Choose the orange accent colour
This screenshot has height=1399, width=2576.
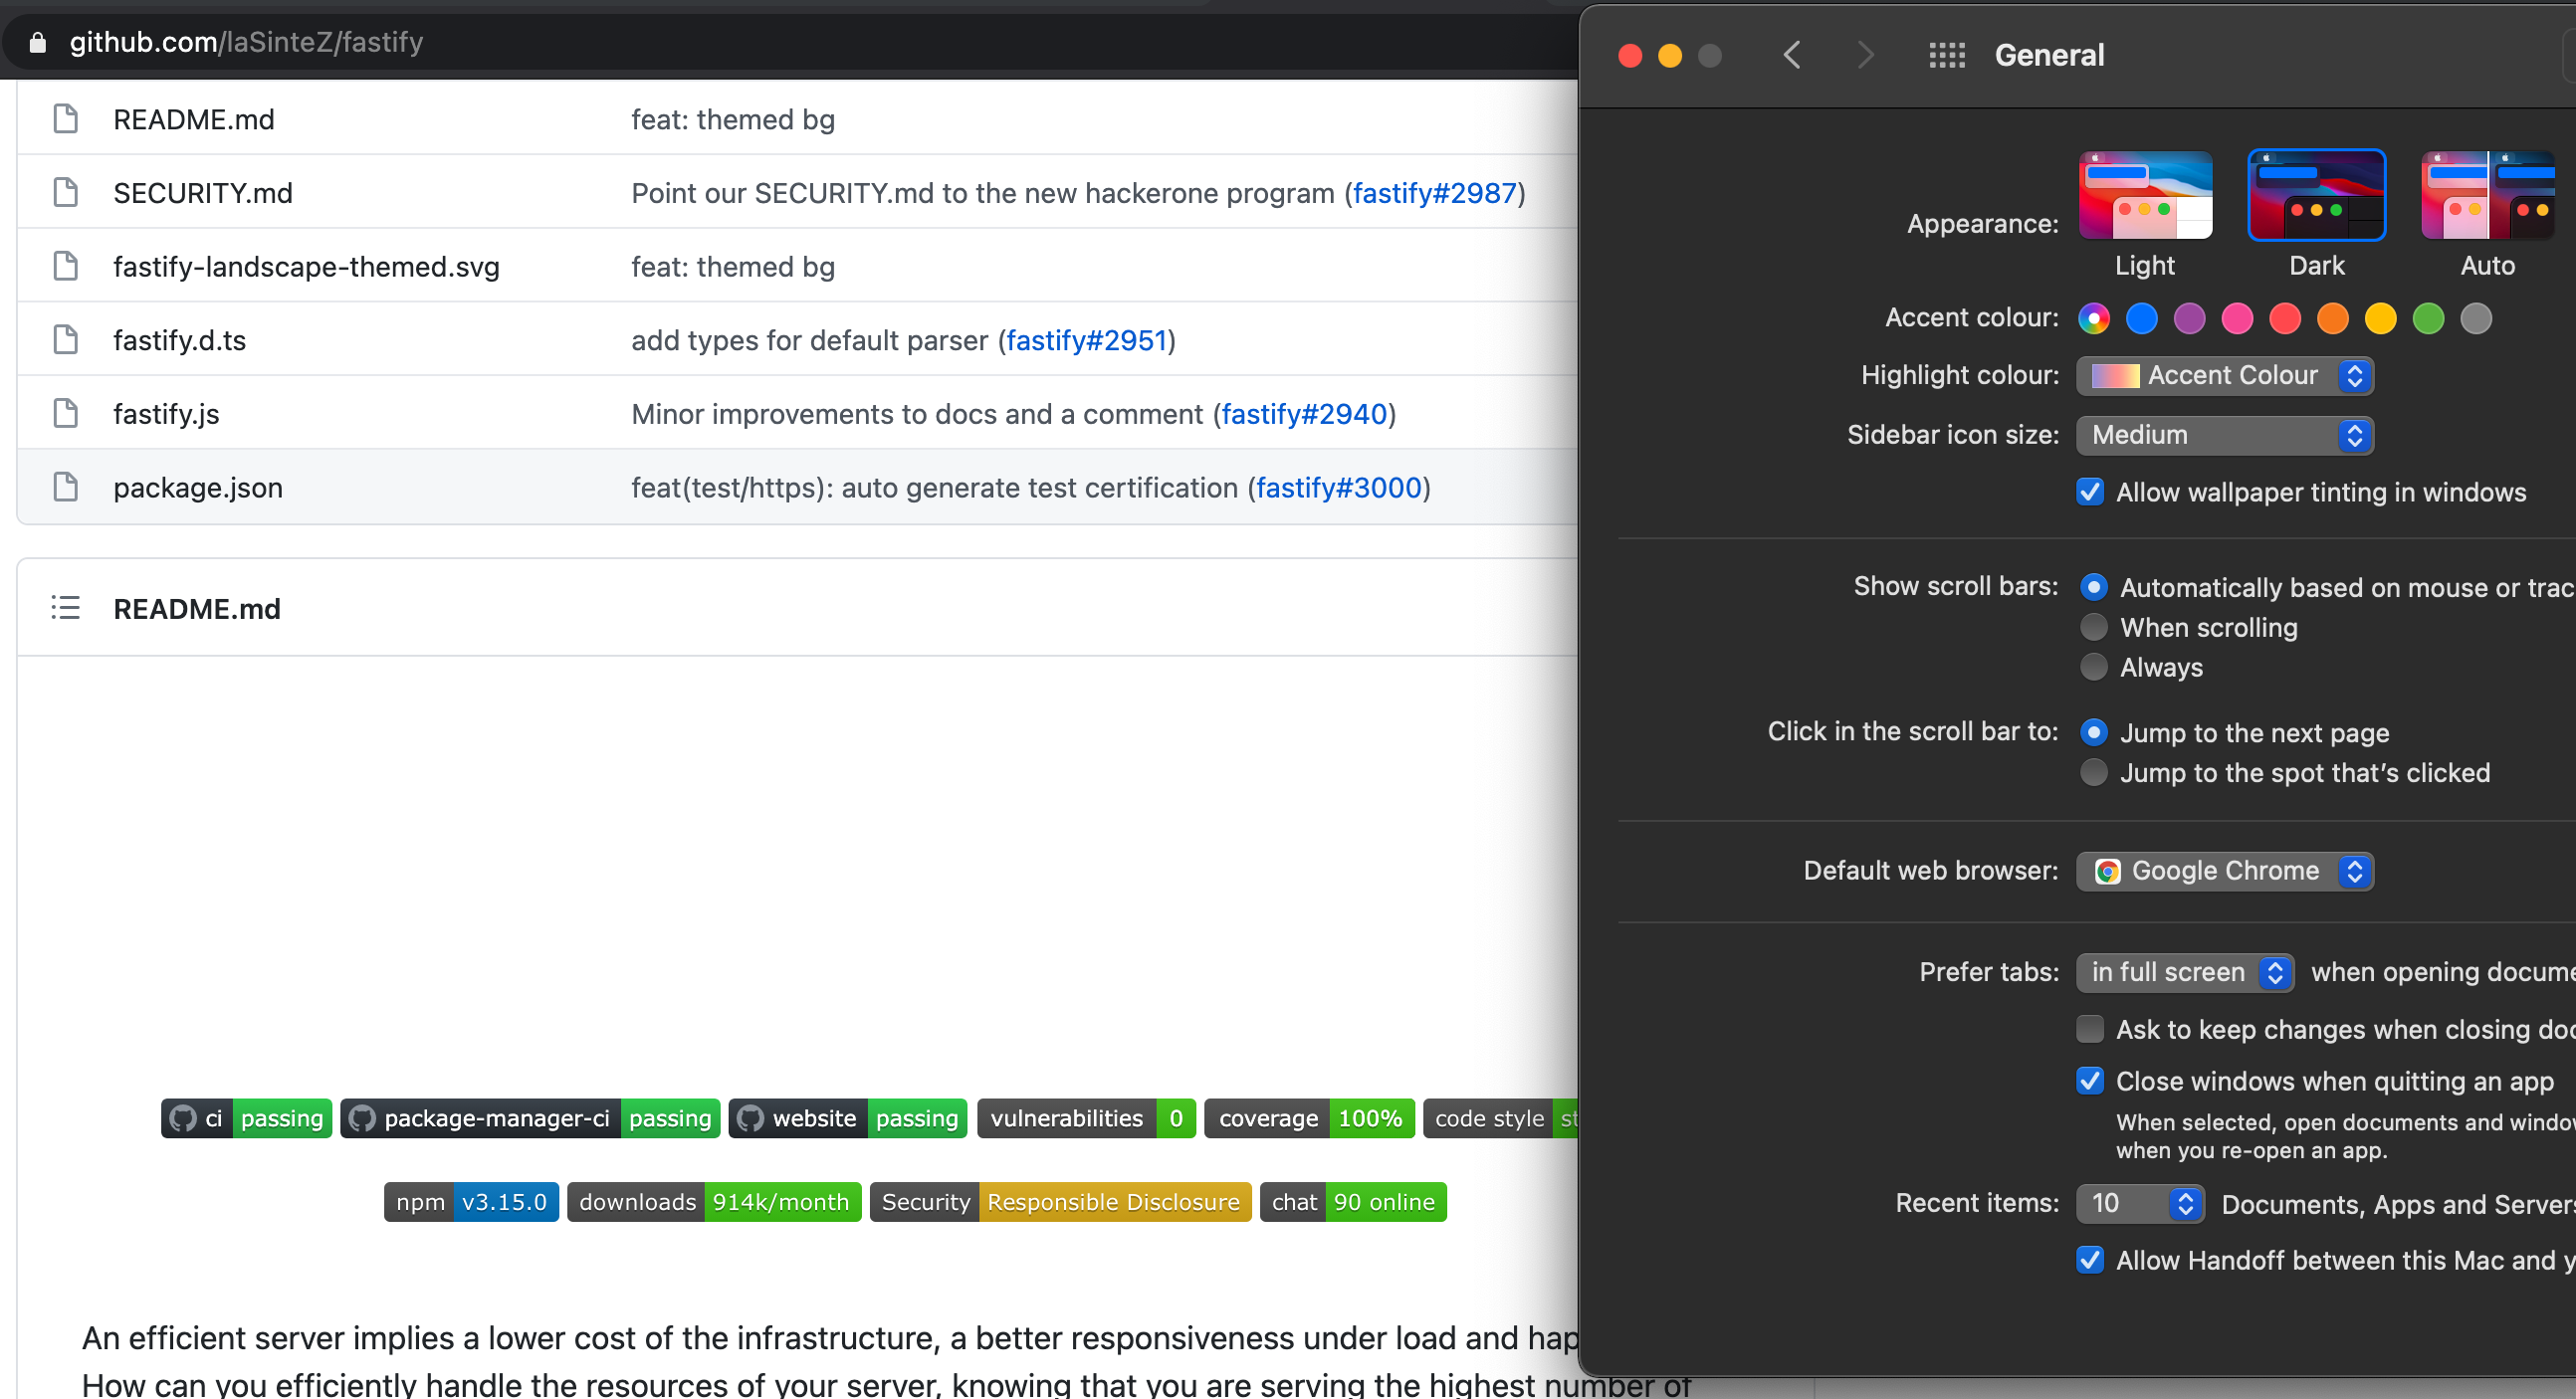(2333, 318)
